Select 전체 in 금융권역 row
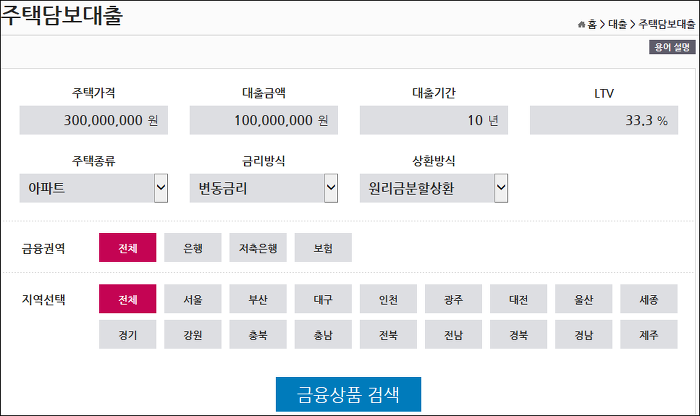Viewport: 700px width, 416px height. click(x=128, y=247)
